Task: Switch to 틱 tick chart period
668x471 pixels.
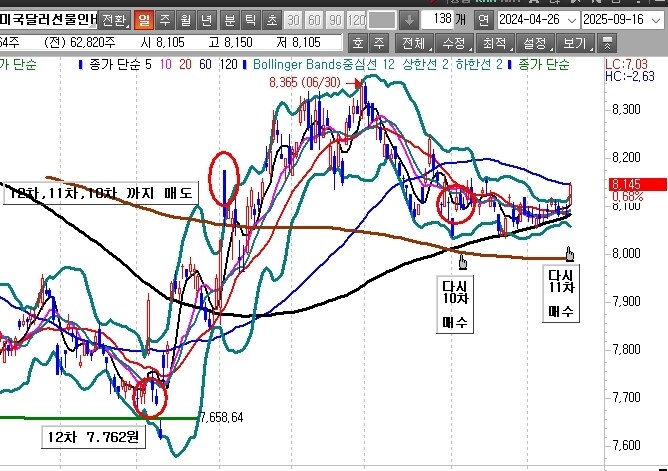Action: 250,20
